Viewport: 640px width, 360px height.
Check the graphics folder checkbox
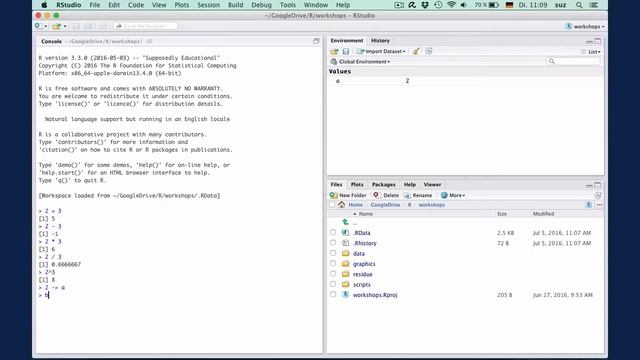coord(333,263)
